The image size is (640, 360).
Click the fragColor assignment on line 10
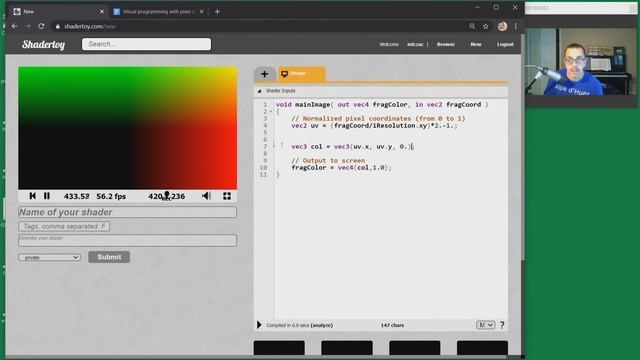(x=341, y=167)
